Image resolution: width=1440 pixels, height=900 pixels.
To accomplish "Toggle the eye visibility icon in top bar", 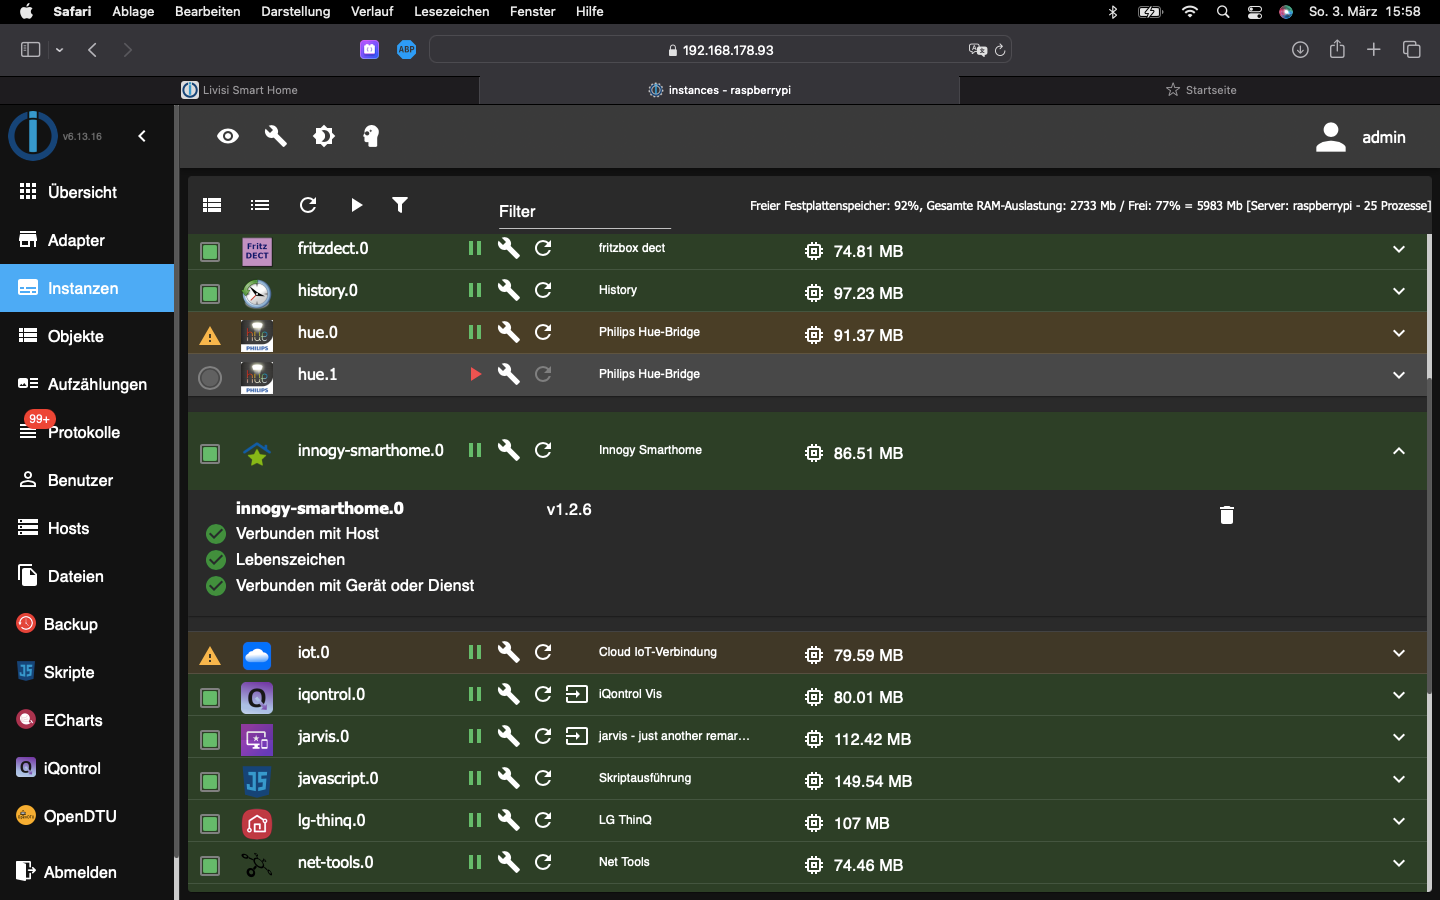I will pos(228,136).
